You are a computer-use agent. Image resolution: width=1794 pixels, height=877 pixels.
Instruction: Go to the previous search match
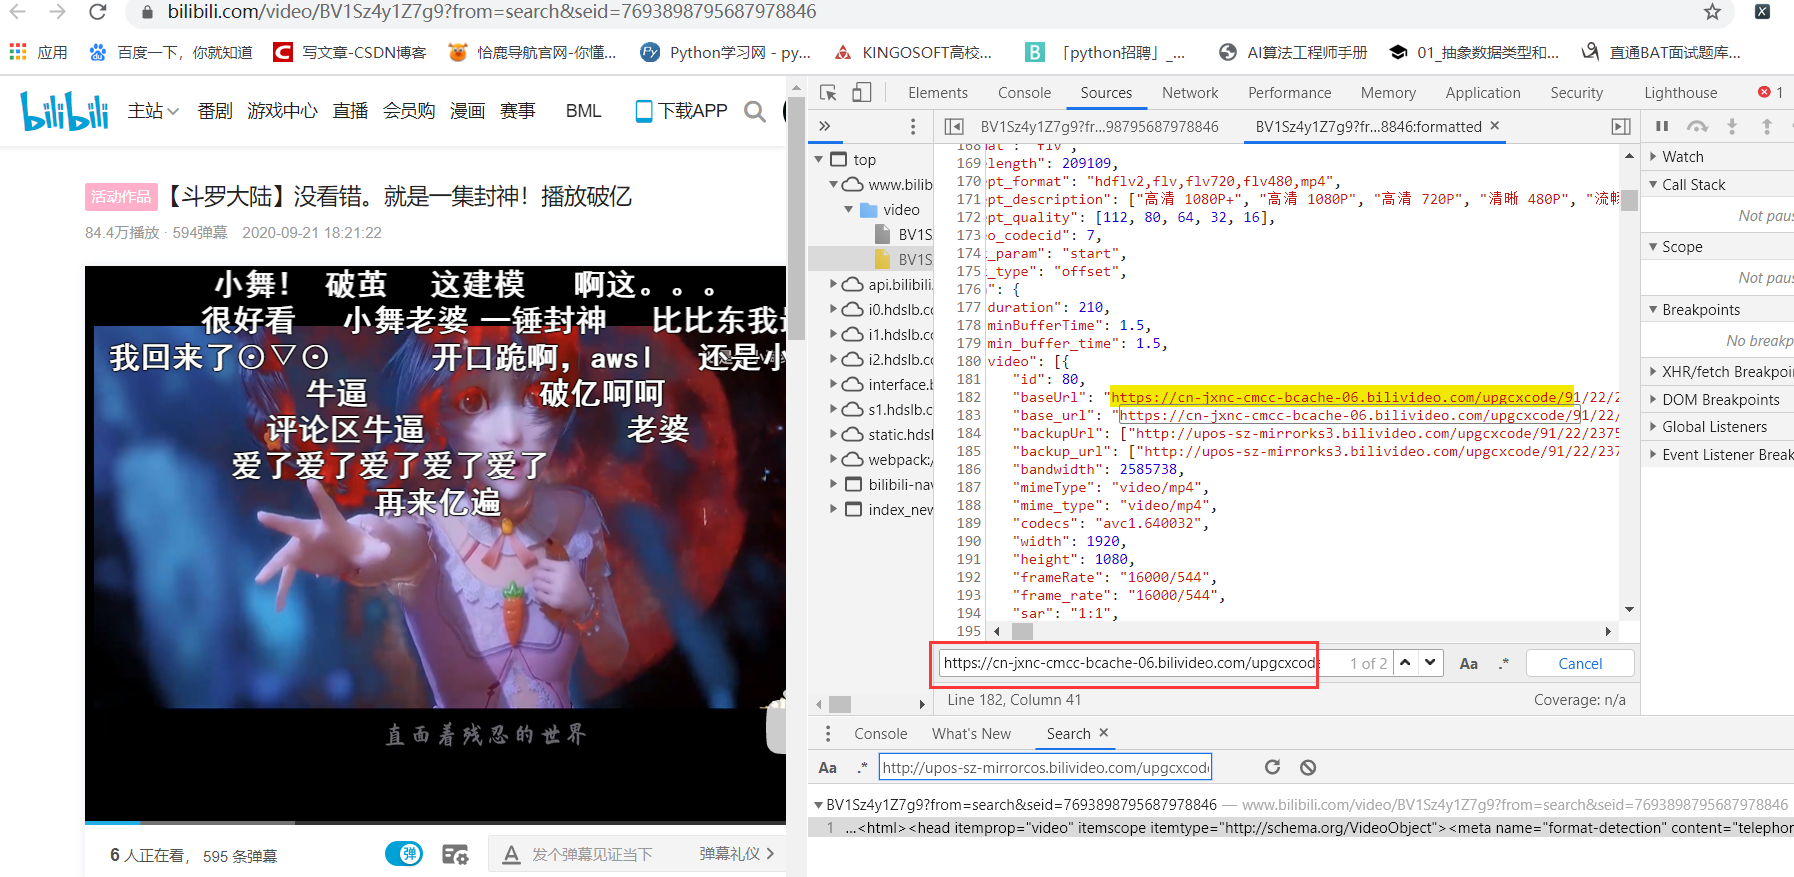(x=1405, y=663)
